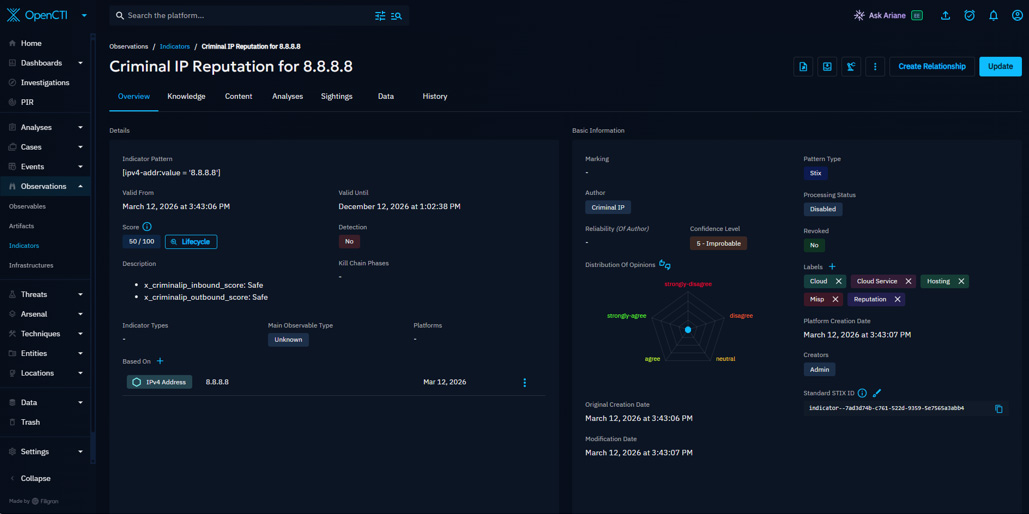This screenshot has width=1029, height=514.
Task: Add a new label with plus icon
Action: click(832, 267)
